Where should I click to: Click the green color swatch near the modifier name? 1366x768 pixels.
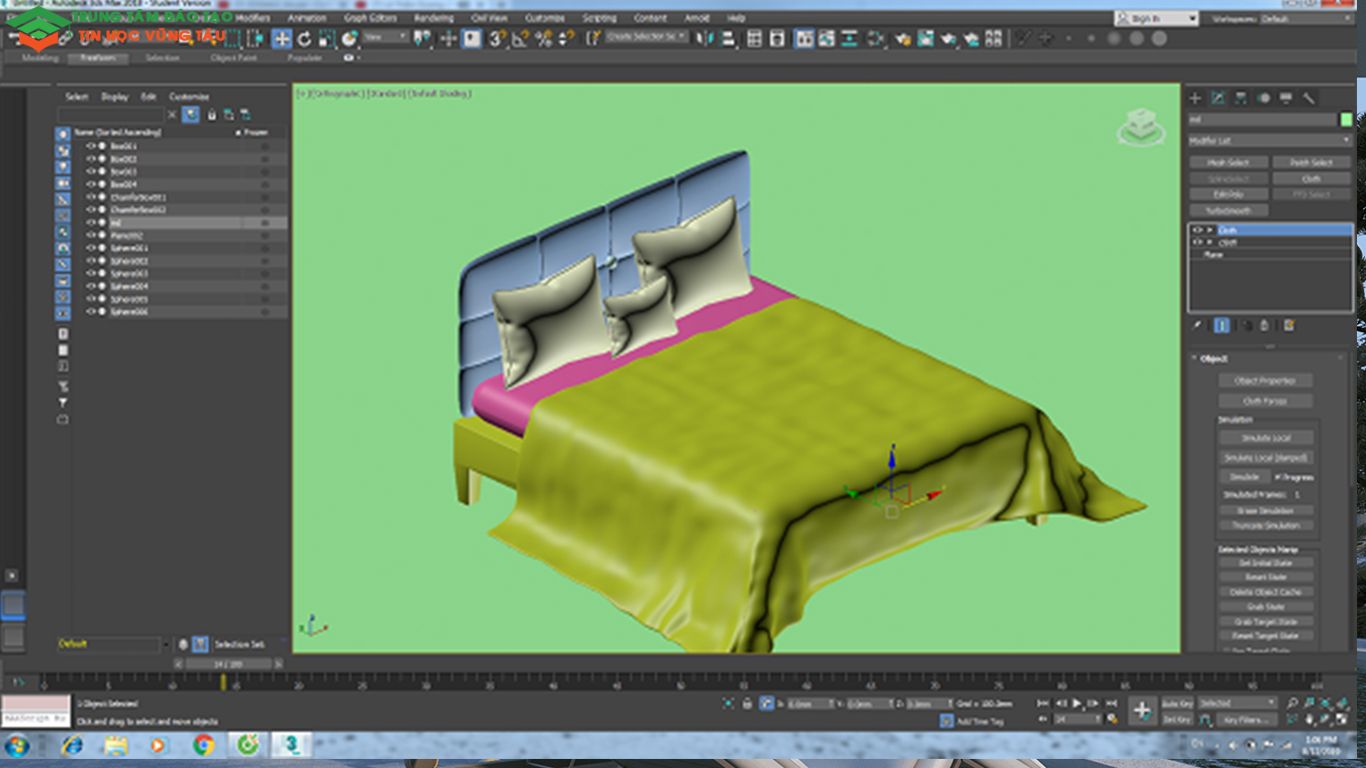[1345, 120]
